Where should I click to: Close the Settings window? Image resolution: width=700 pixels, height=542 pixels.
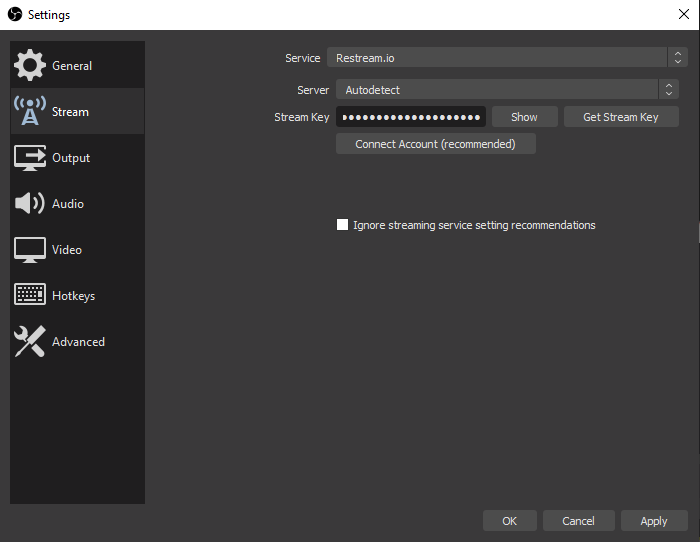coord(682,15)
